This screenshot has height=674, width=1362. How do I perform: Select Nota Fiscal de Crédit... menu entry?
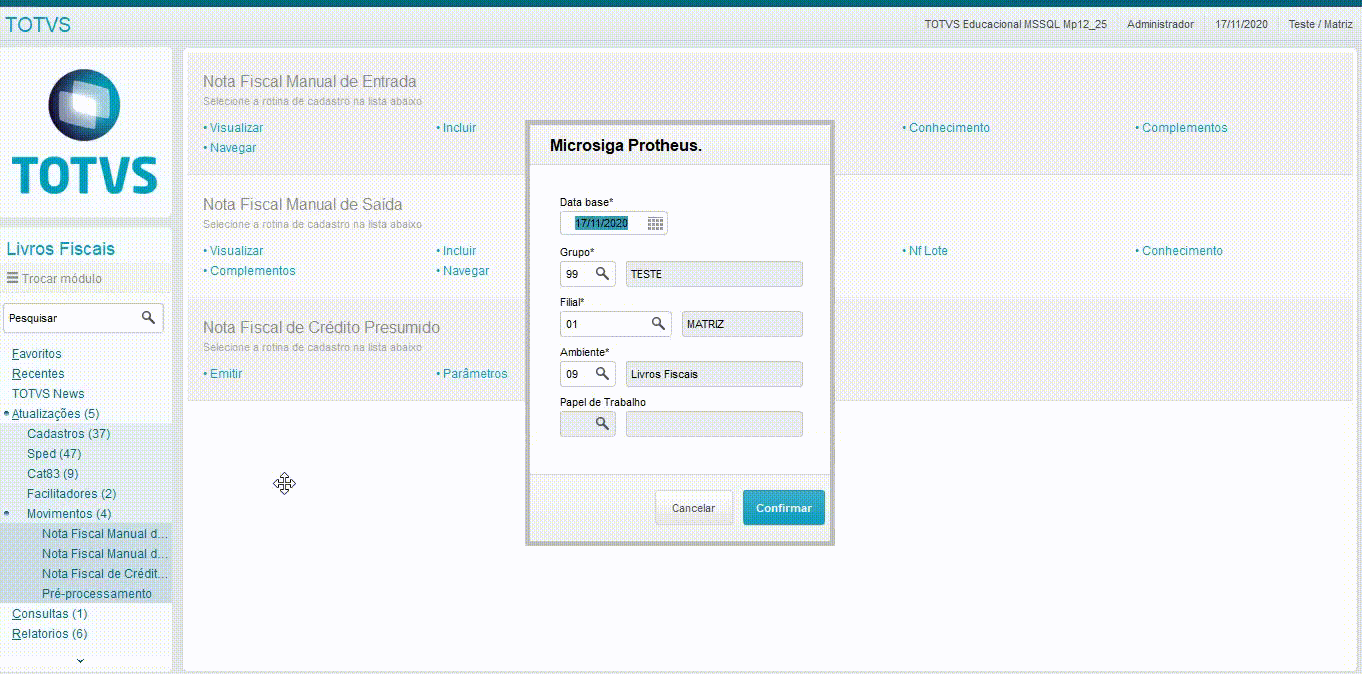coord(105,573)
